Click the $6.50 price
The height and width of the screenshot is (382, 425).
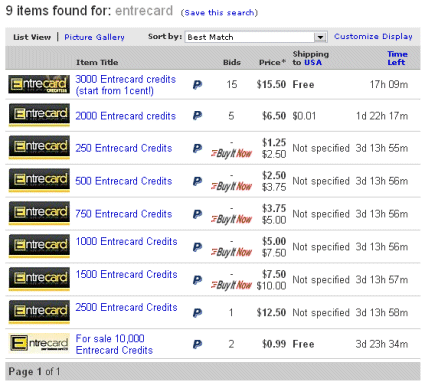click(274, 116)
